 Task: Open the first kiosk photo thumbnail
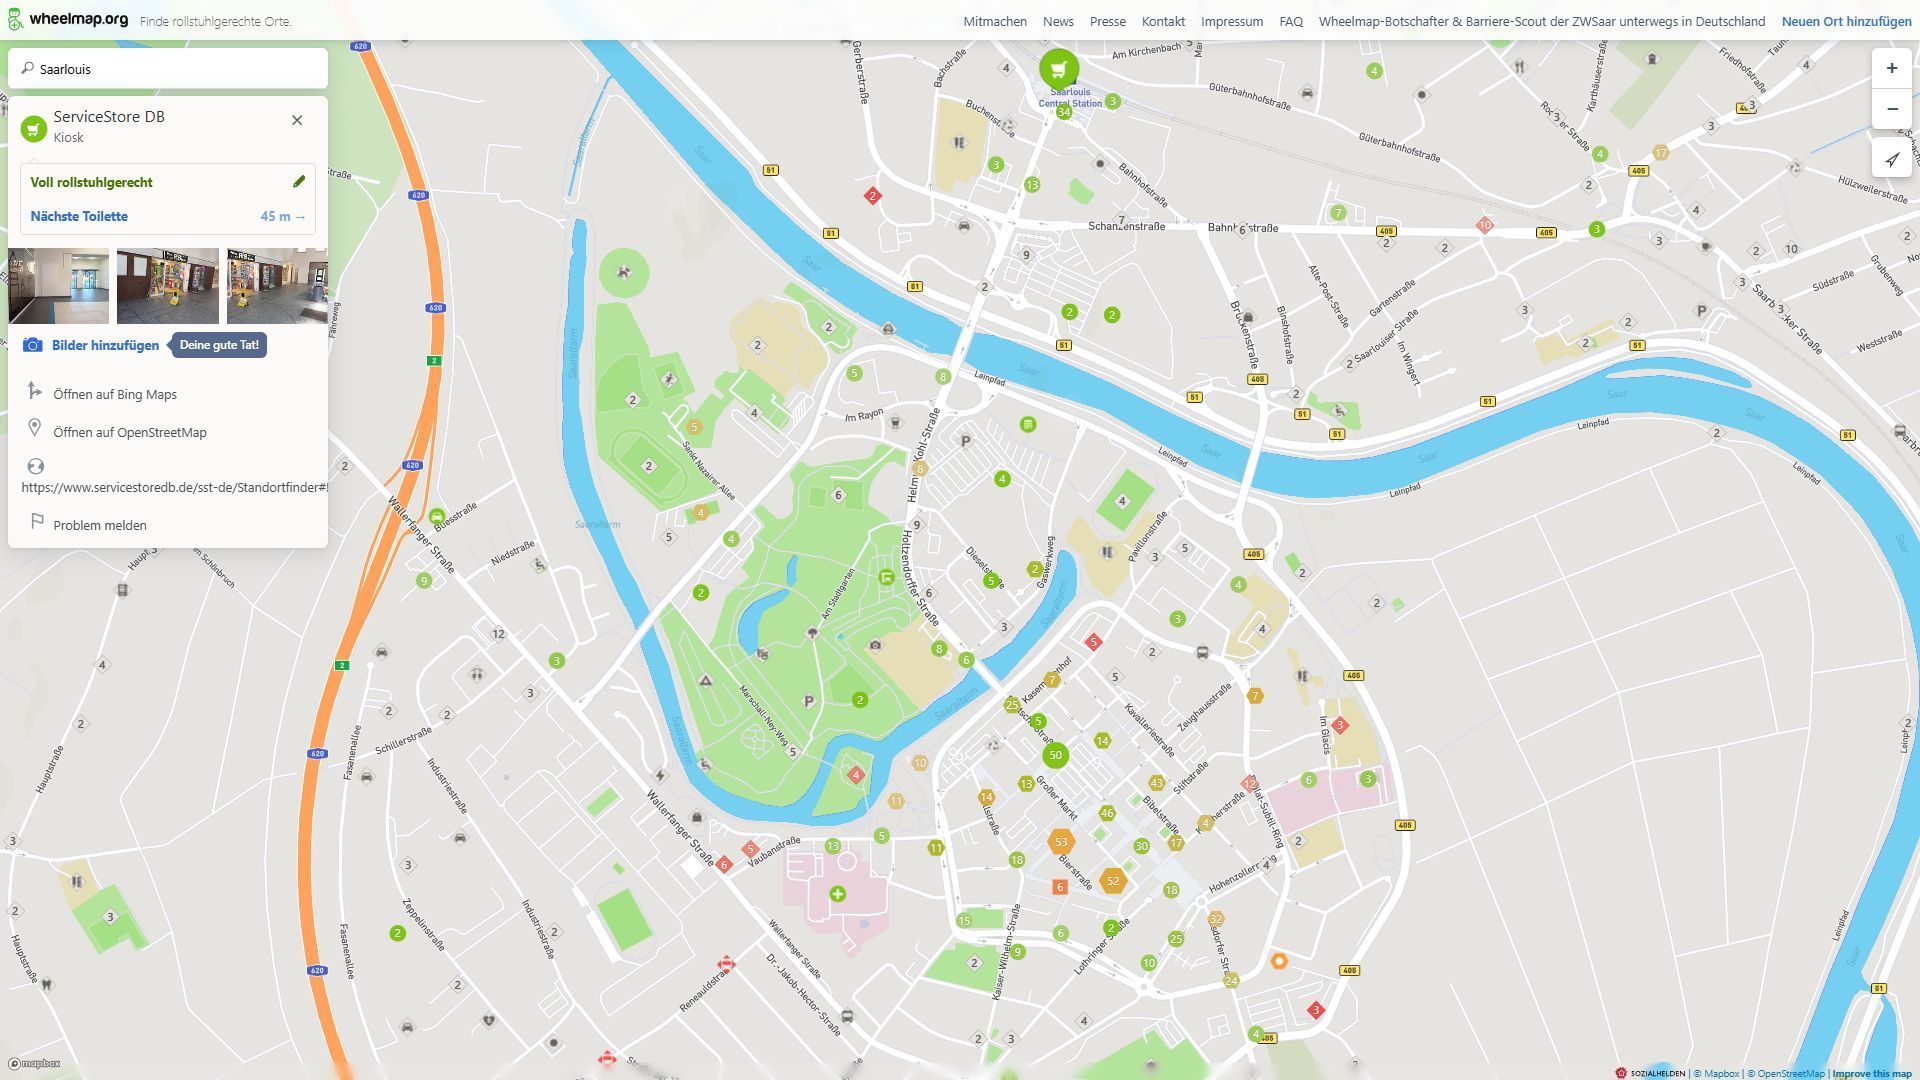58,286
